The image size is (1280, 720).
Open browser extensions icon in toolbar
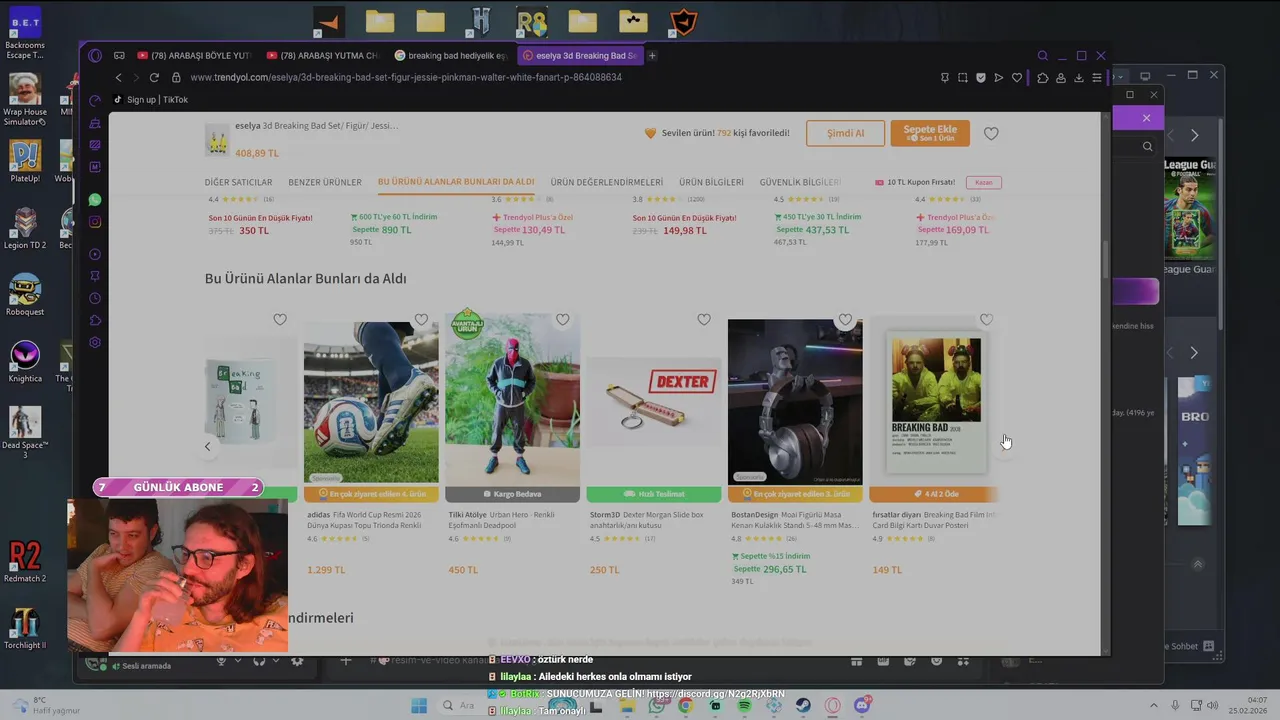(1043, 77)
